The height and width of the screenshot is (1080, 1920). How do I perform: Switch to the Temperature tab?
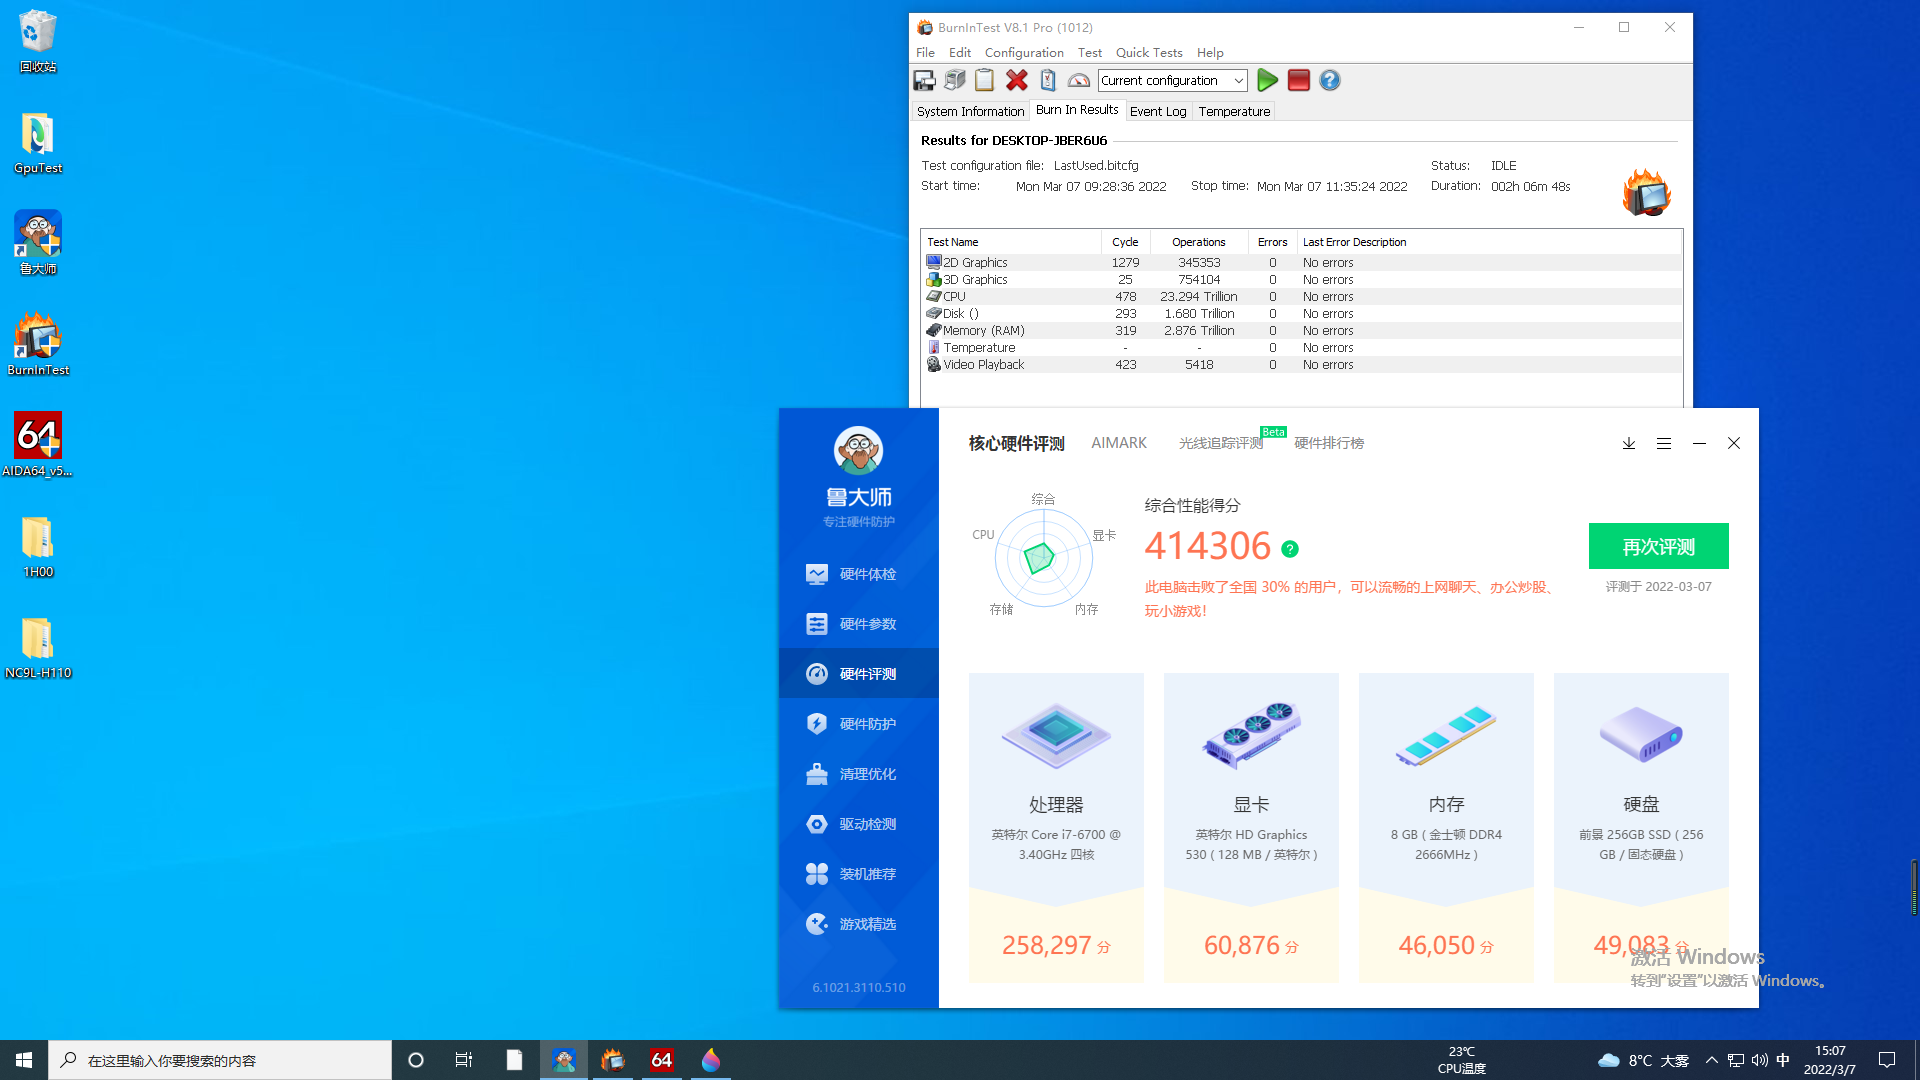[1234, 111]
